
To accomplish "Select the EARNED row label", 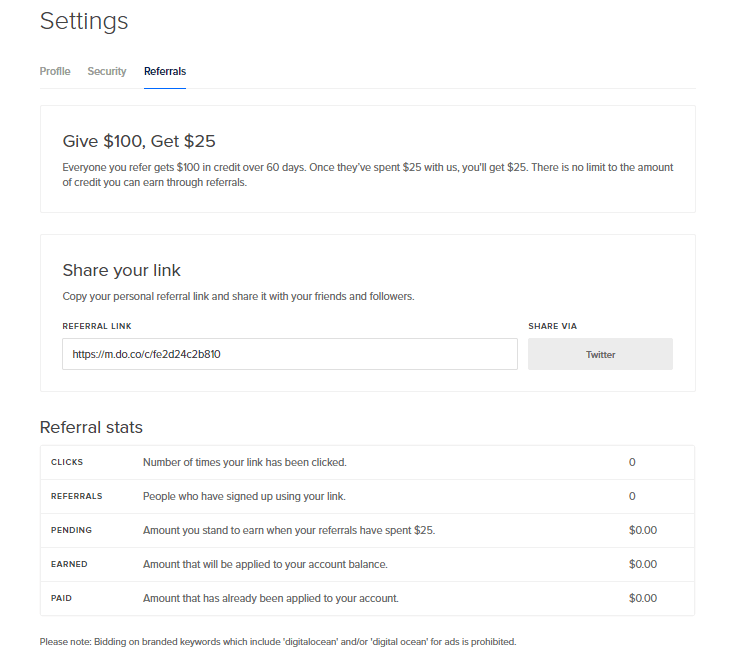I will 69,564.
